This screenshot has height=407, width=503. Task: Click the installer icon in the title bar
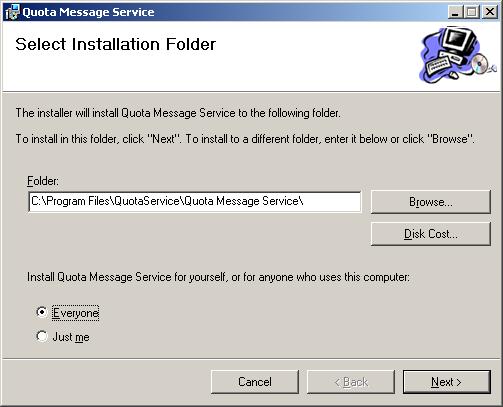pos(12,12)
